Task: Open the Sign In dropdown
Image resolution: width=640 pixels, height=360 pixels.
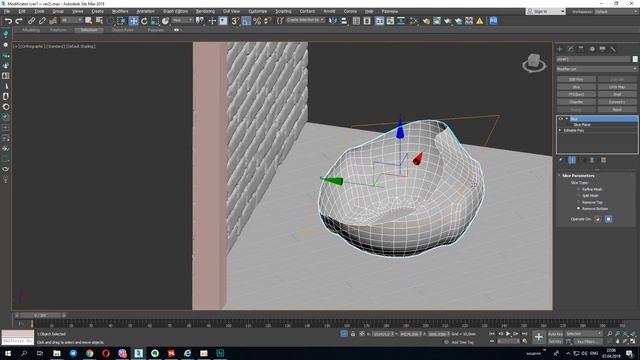Action: pyautogui.click(x=546, y=11)
